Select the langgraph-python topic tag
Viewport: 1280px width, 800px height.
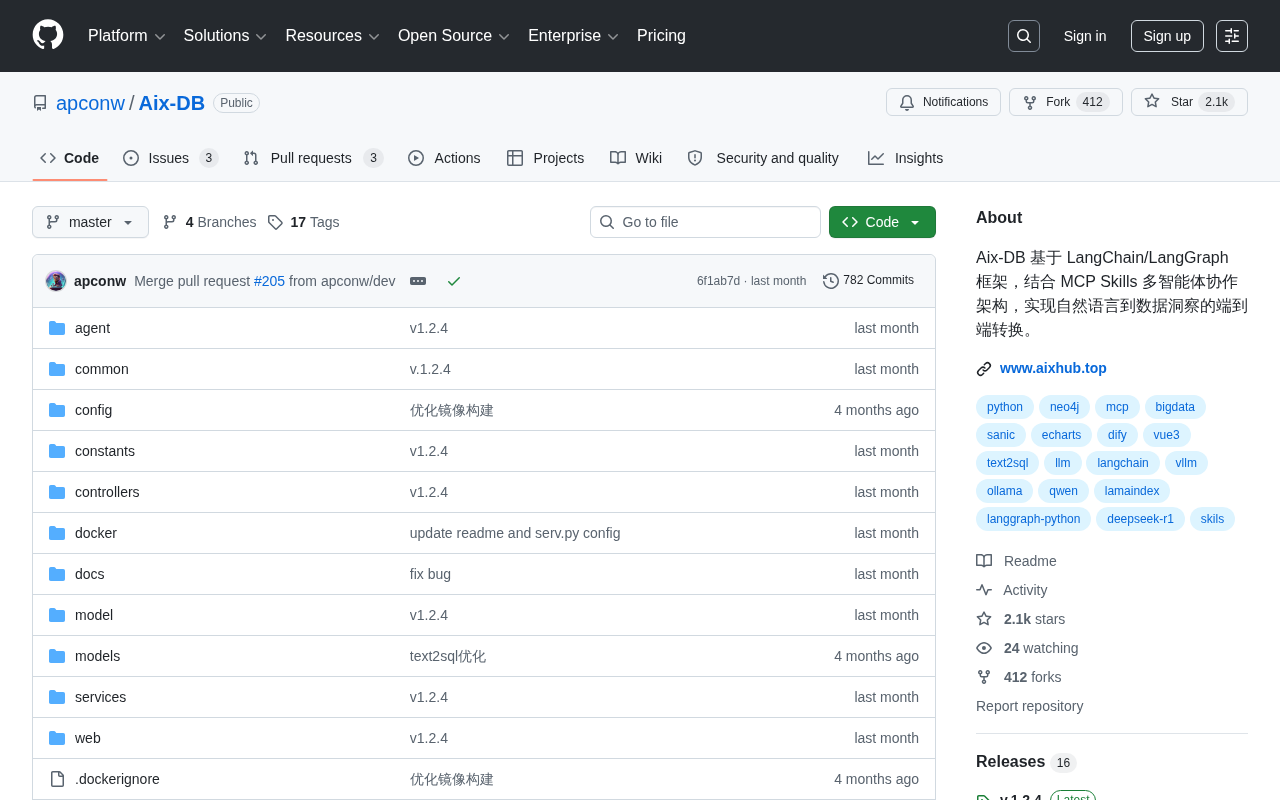[x=1033, y=519]
